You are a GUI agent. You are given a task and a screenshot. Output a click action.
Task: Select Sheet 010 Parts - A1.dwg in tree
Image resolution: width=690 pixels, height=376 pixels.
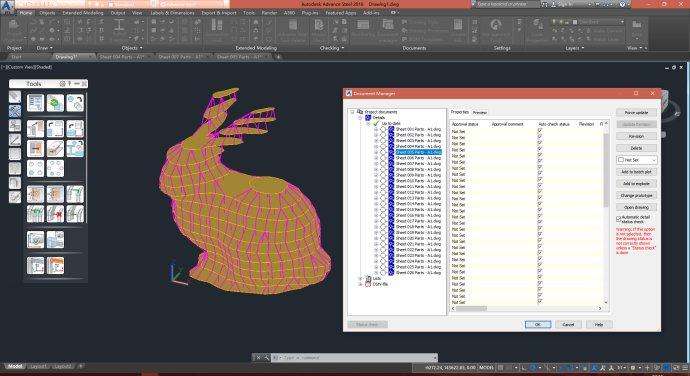[x=418, y=181]
